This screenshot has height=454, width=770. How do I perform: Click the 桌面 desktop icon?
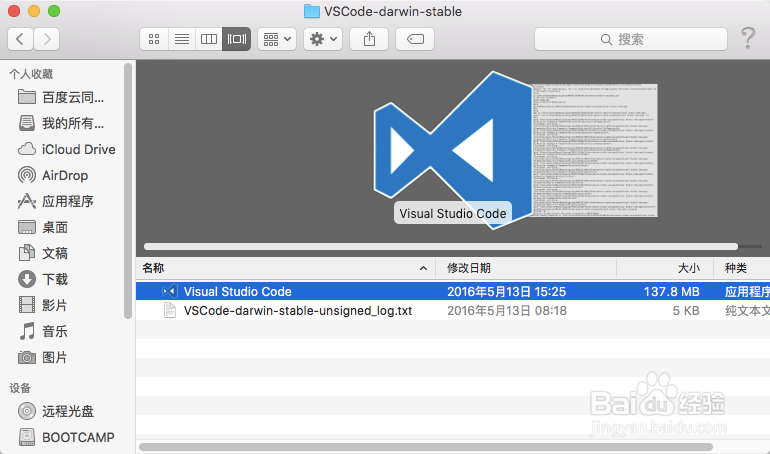[x=27, y=227]
